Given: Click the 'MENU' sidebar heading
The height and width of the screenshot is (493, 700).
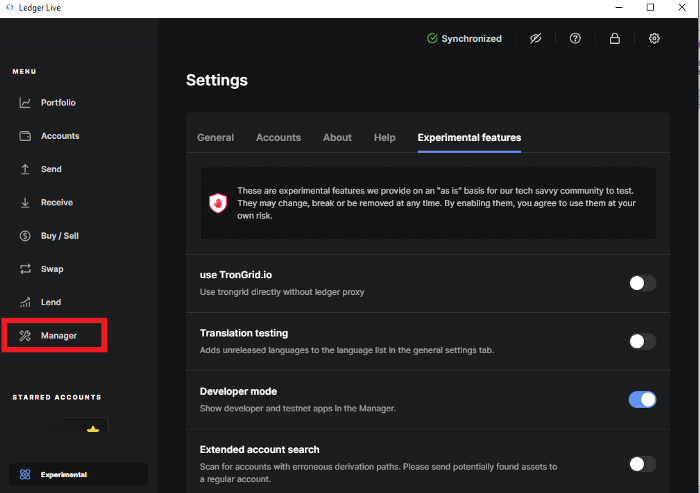Looking at the screenshot, I should point(24,71).
